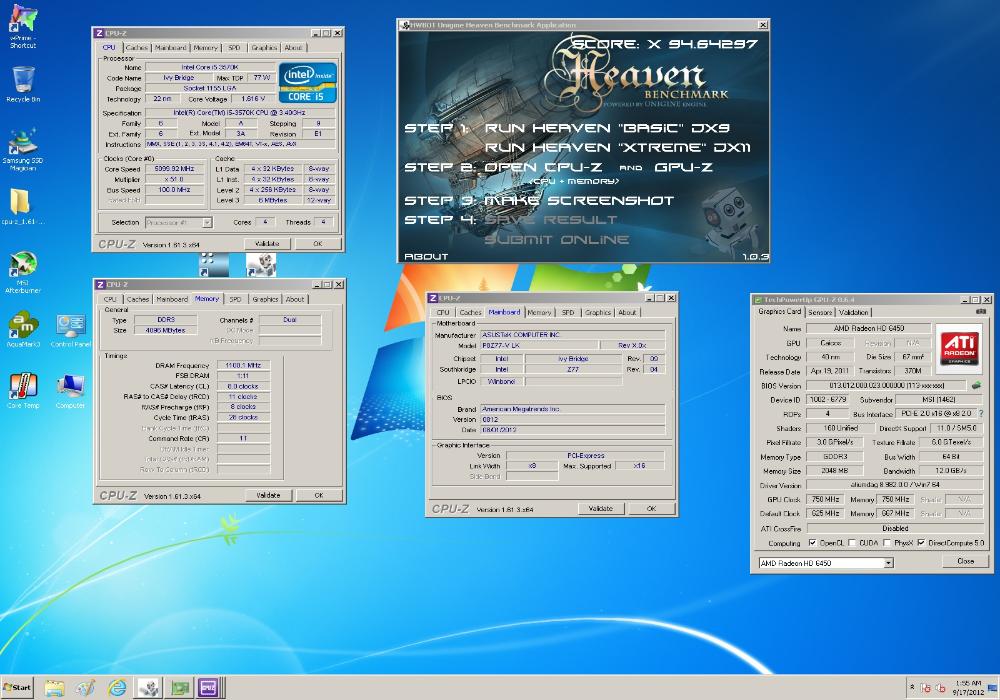Switch to the Heaven Benchmark taskbar button

149,688
